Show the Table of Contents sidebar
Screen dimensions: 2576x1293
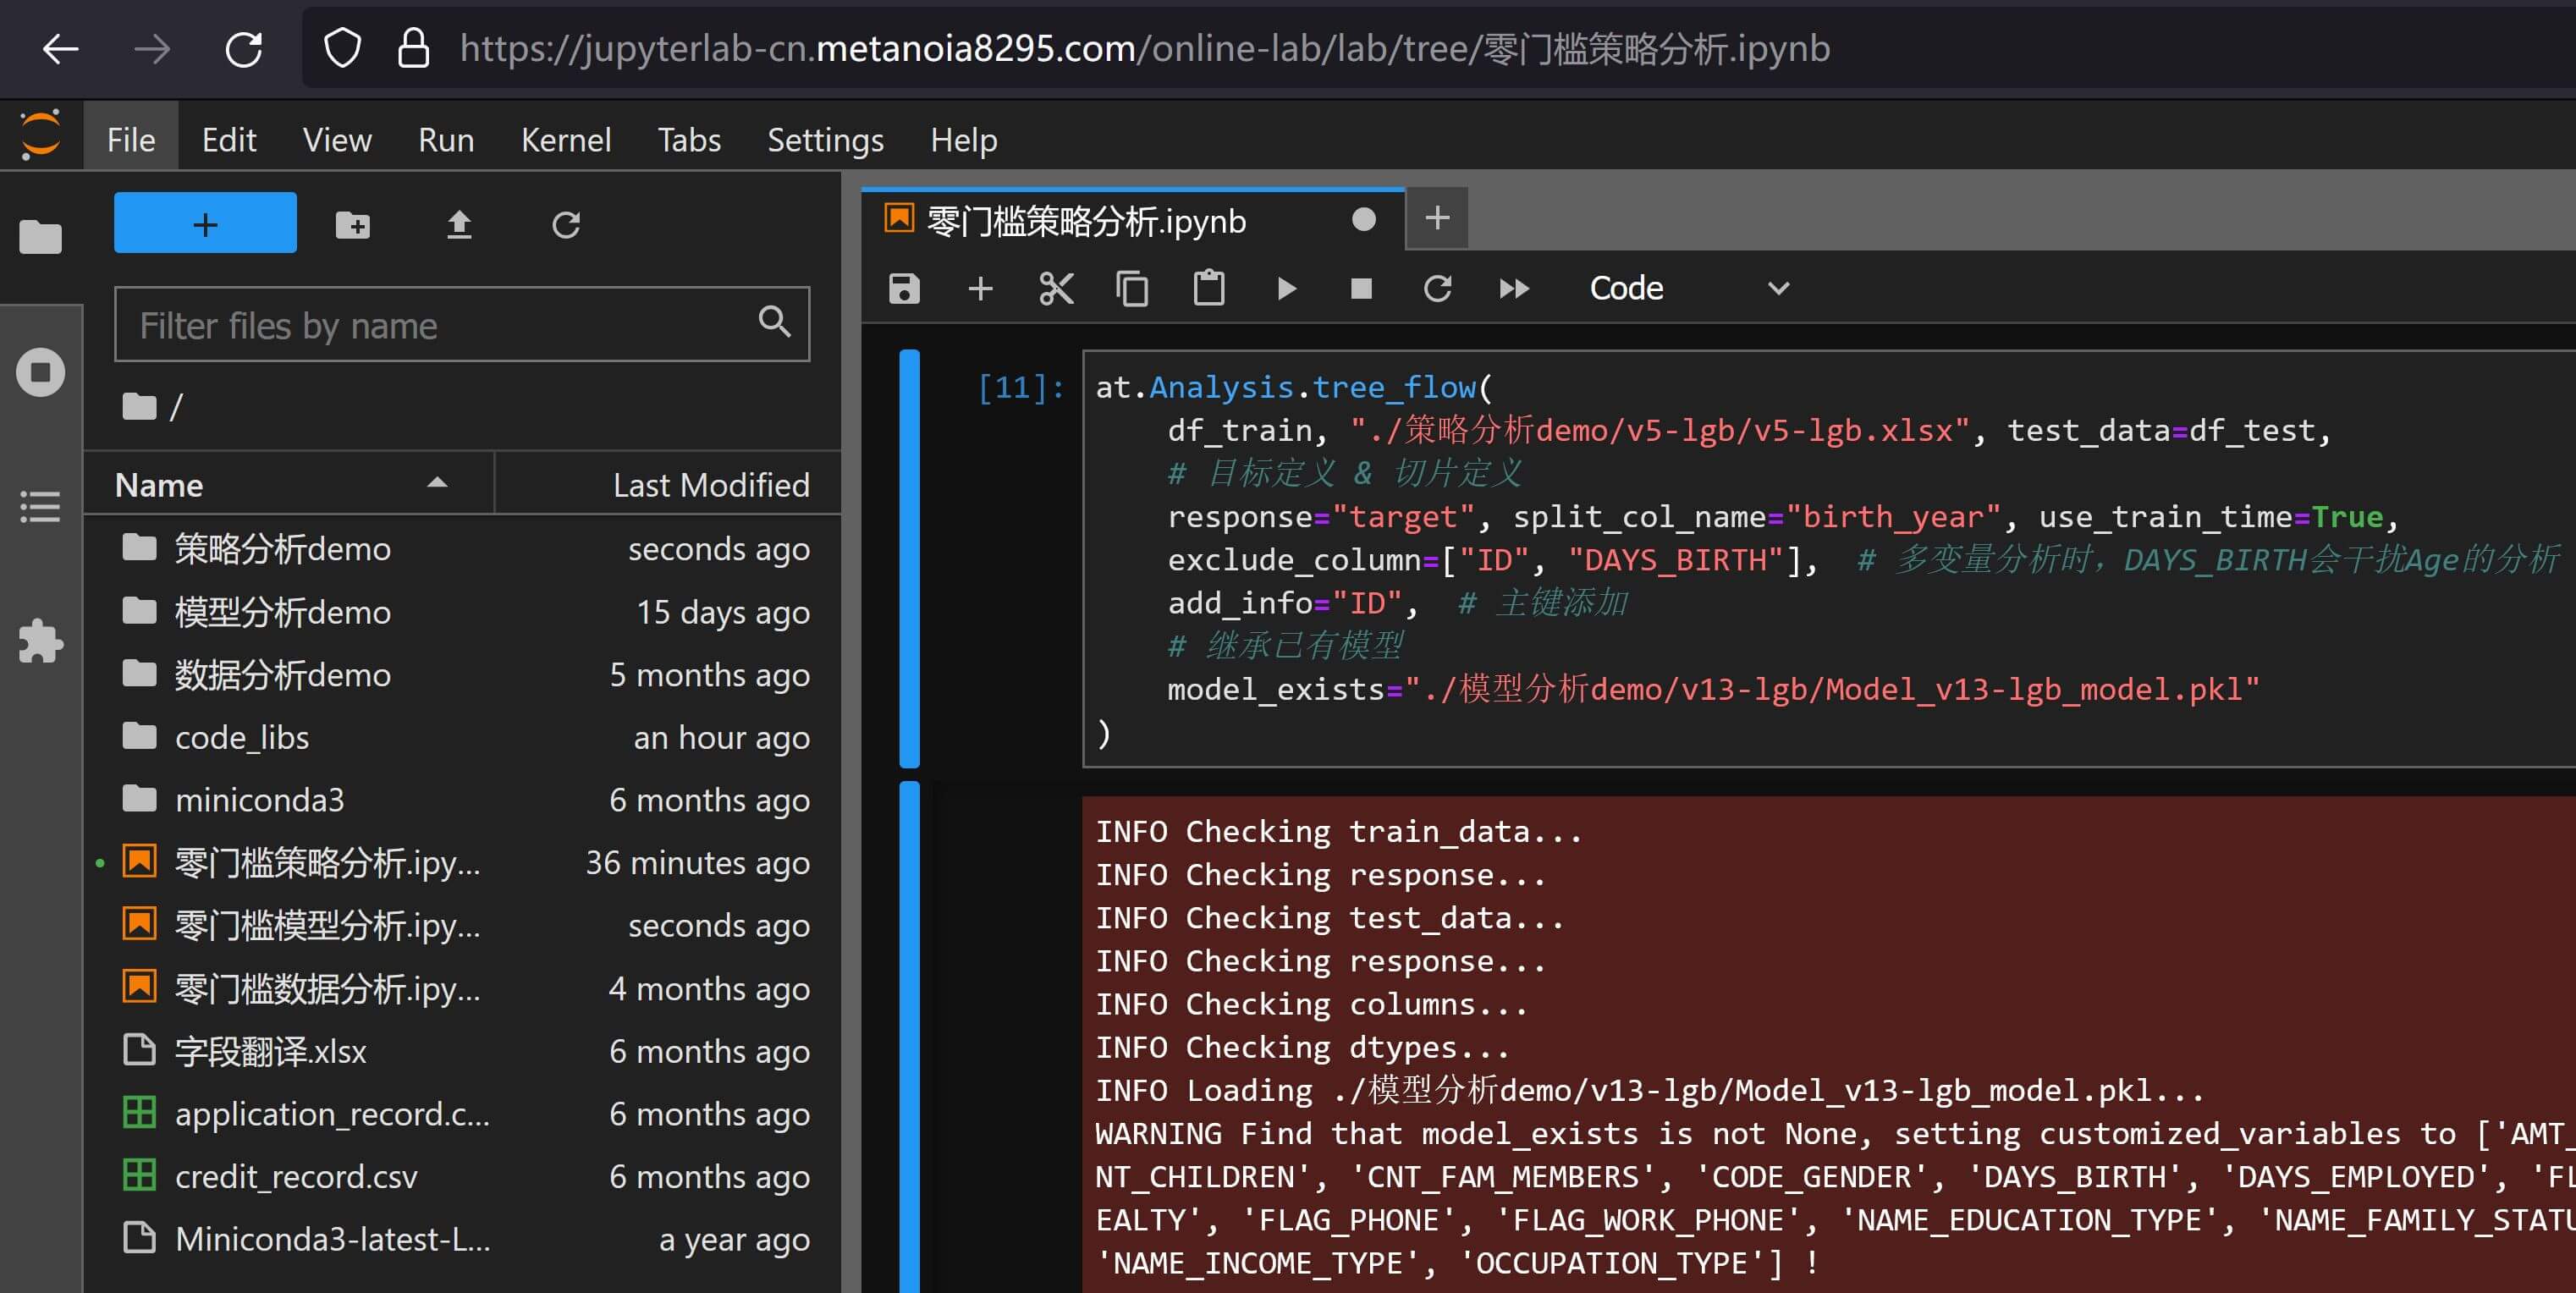(x=40, y=506)
